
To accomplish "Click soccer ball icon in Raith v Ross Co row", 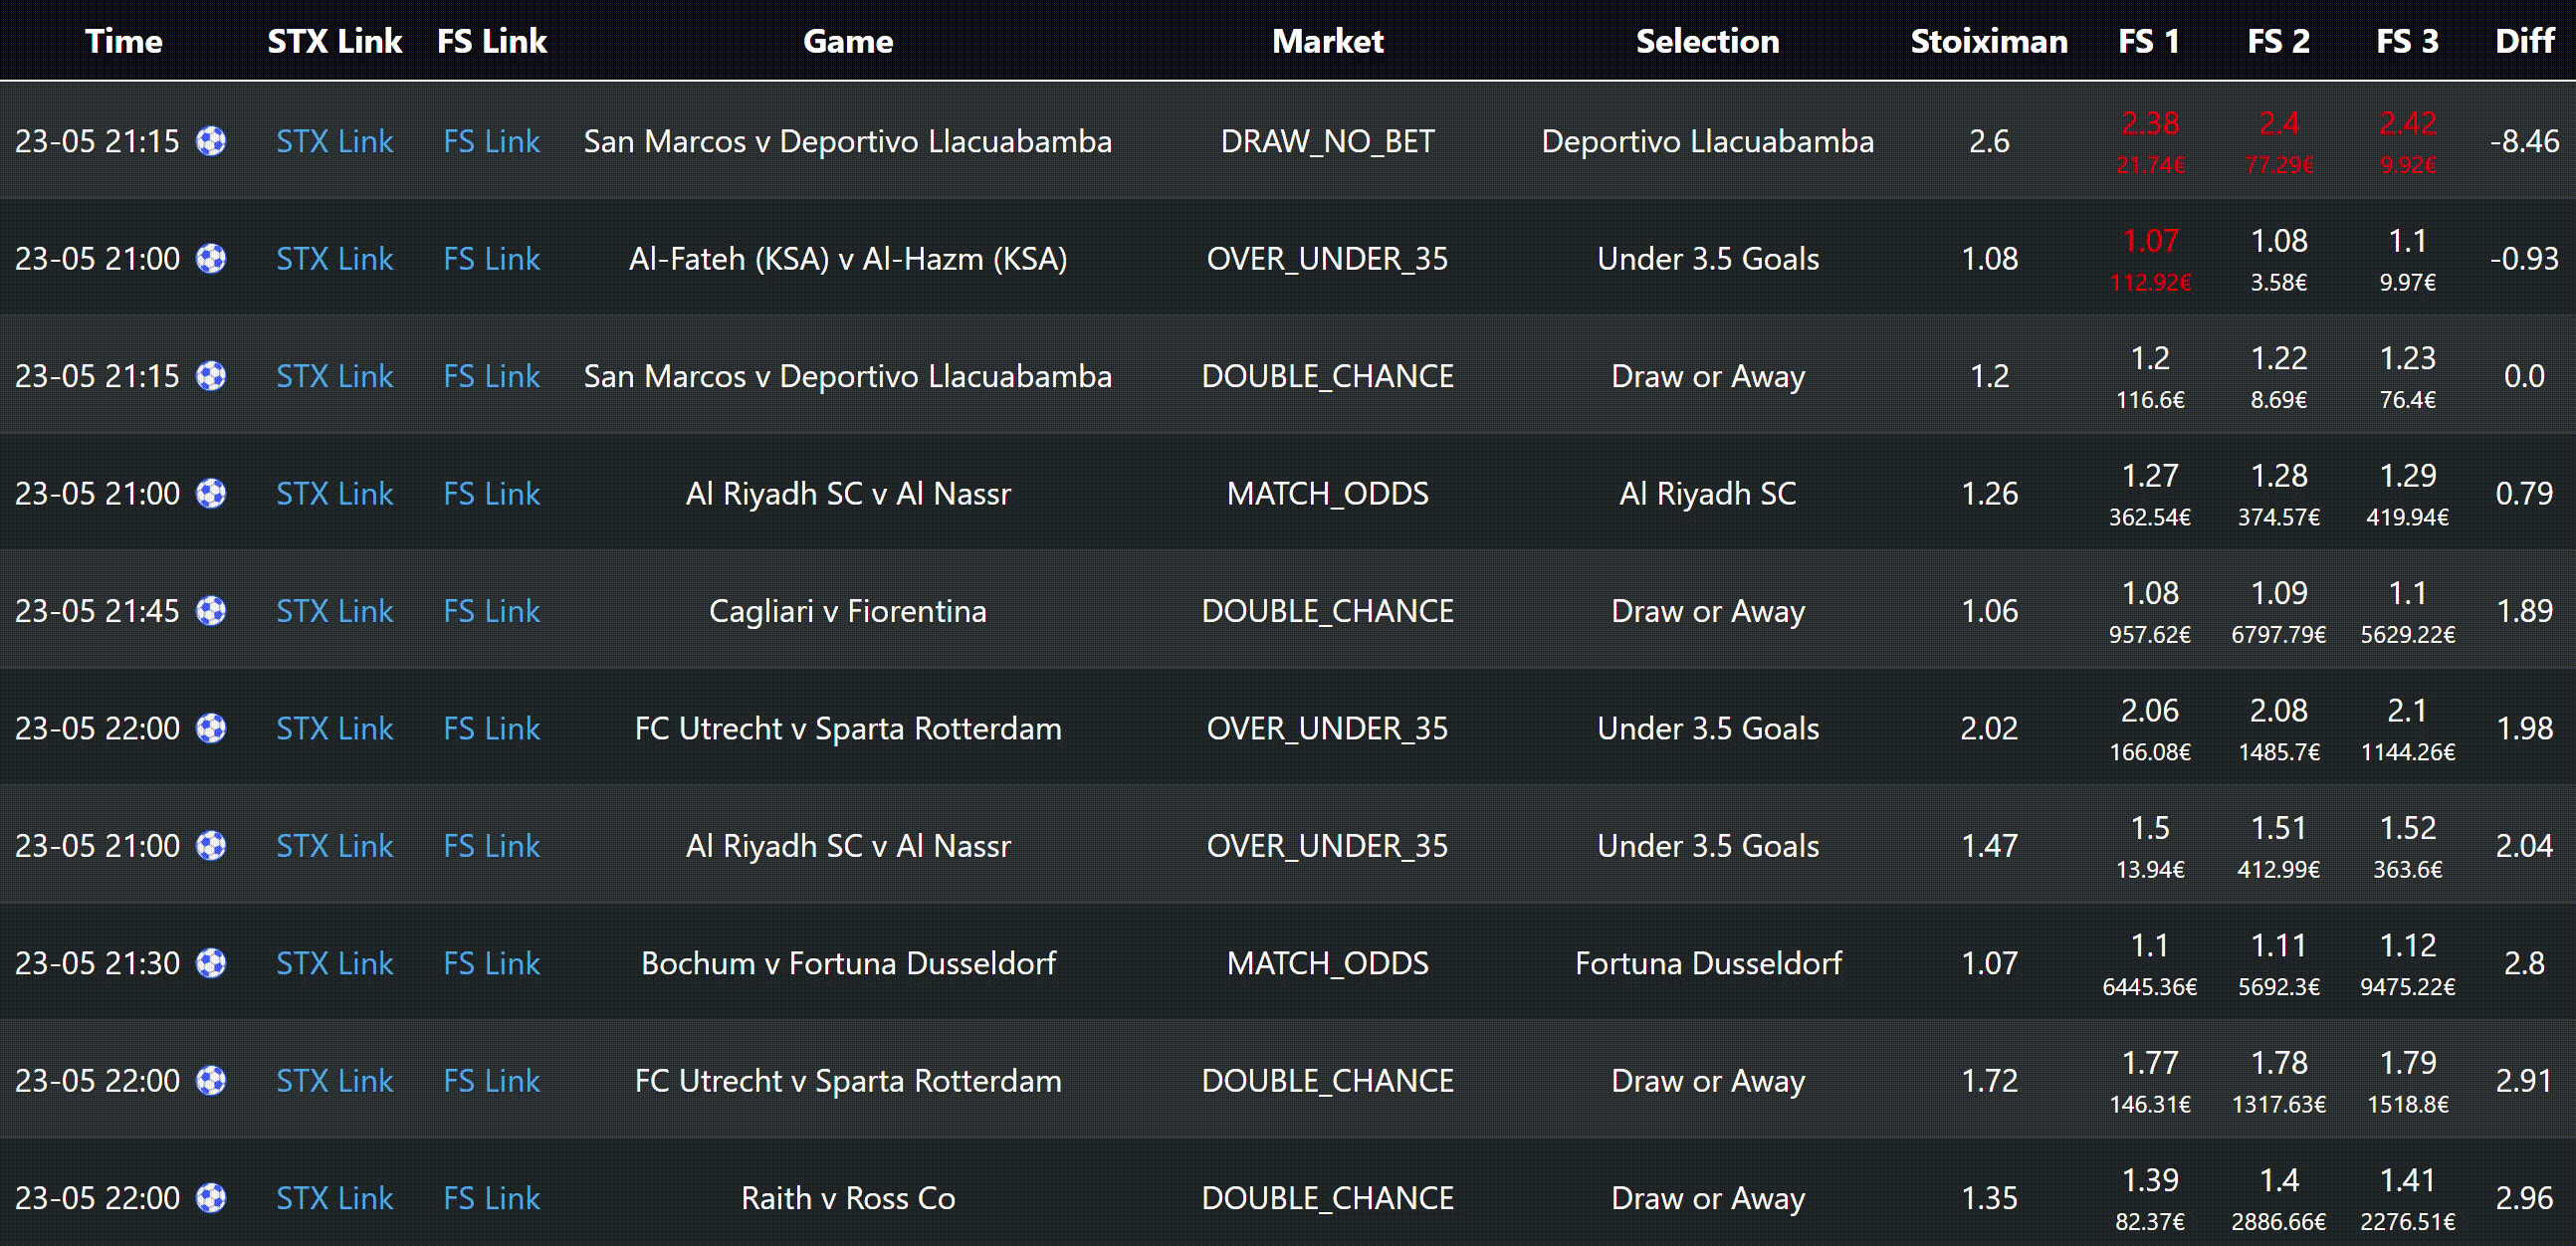I will (x=211, y=1198).
